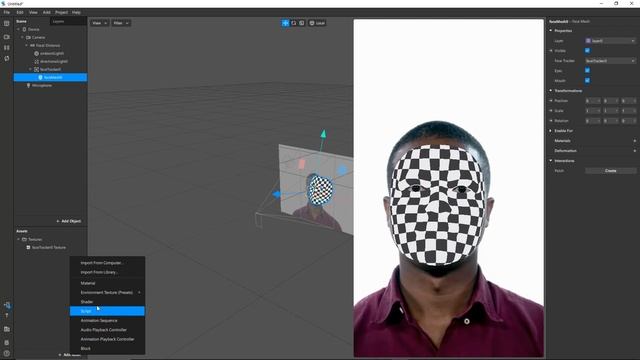Collapse the Camera tree node arrow

click(x=22, y=37)
